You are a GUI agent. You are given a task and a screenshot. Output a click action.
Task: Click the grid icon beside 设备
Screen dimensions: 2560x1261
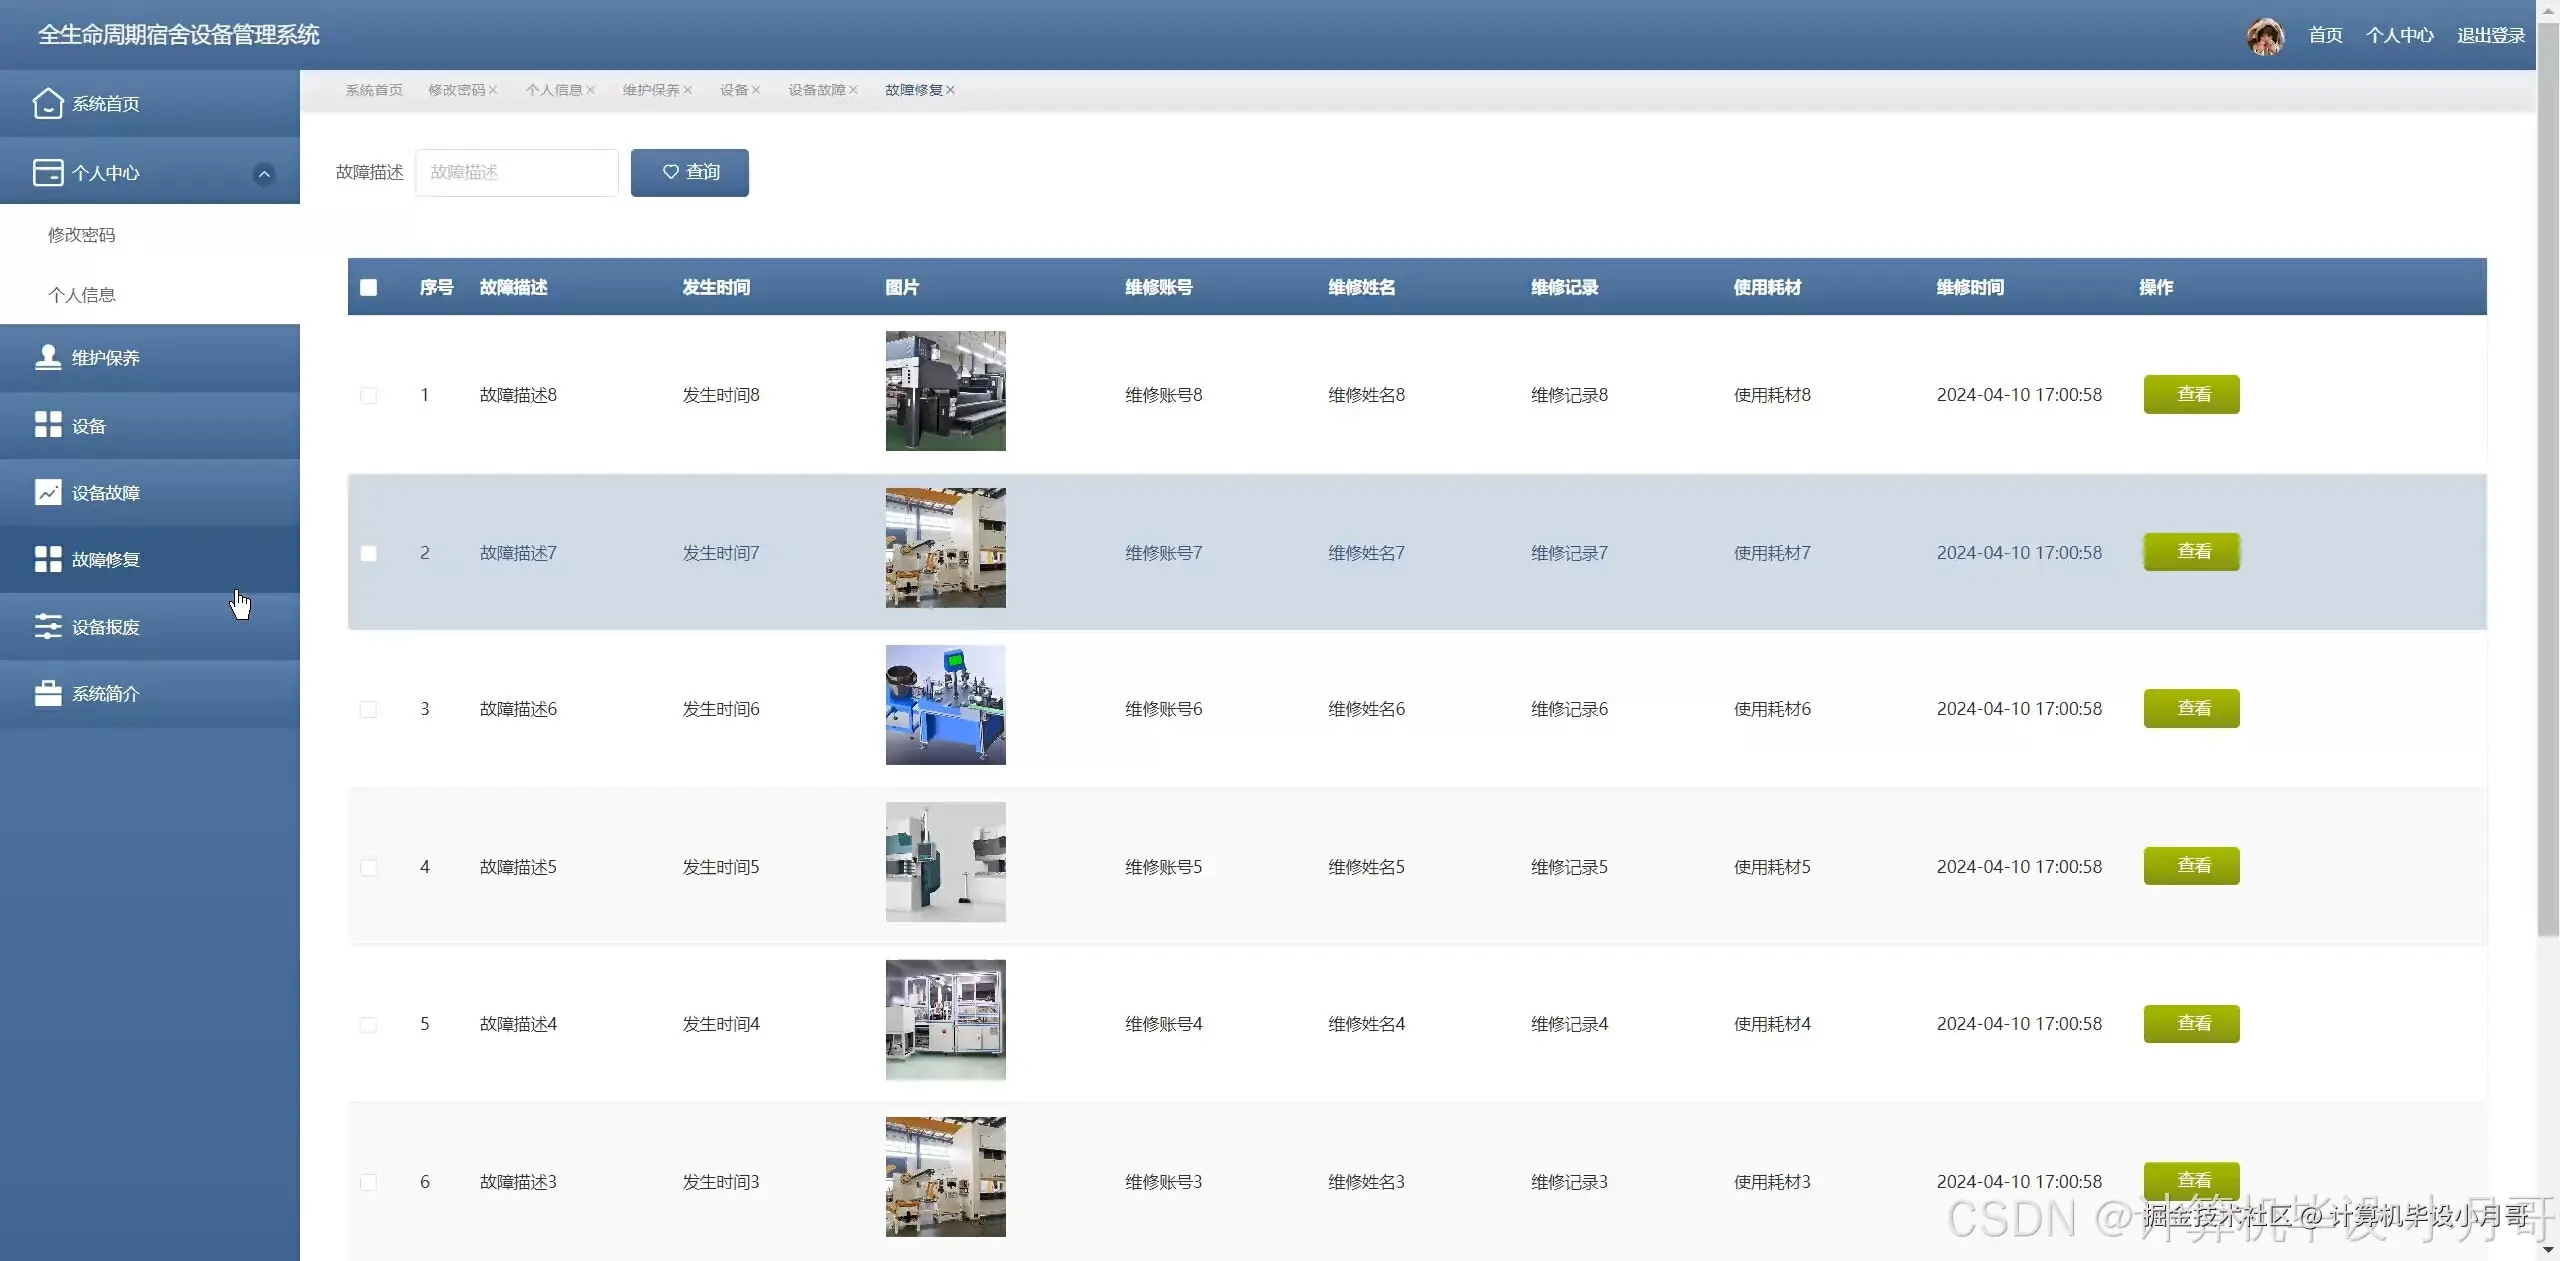pyautogui.click(x=47, y=425)
